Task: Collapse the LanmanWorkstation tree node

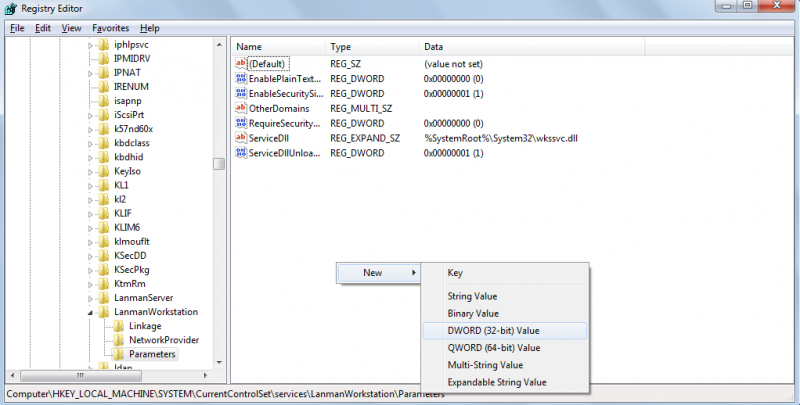Action: (90, 313)
